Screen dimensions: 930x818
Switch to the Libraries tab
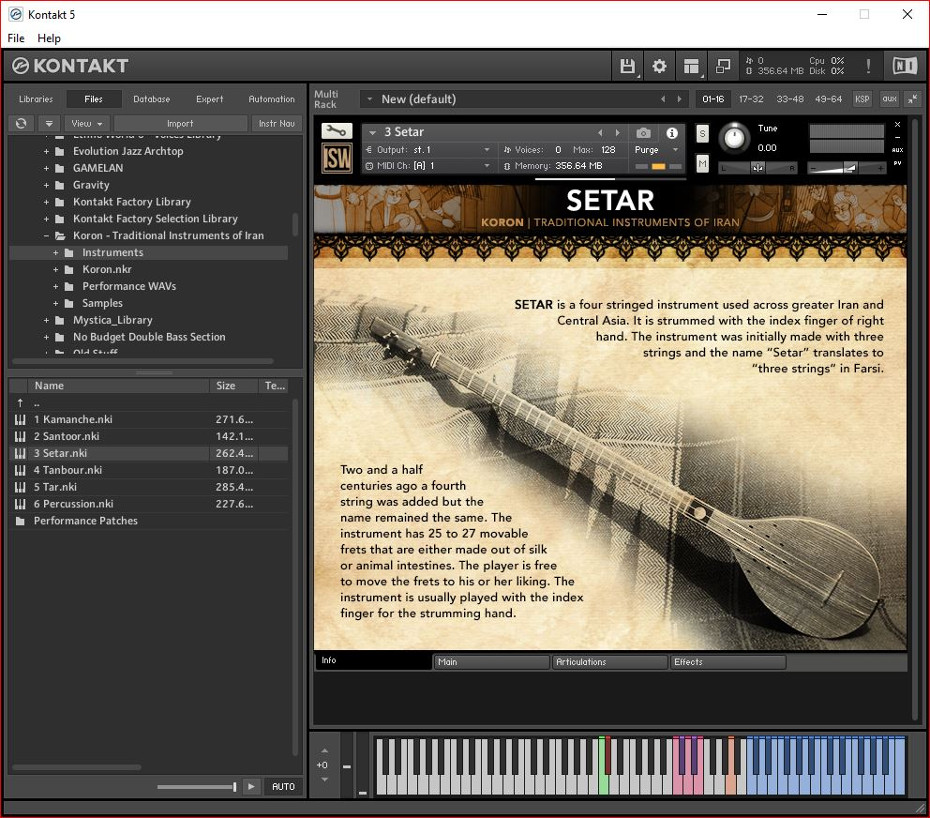click(36, 99)
